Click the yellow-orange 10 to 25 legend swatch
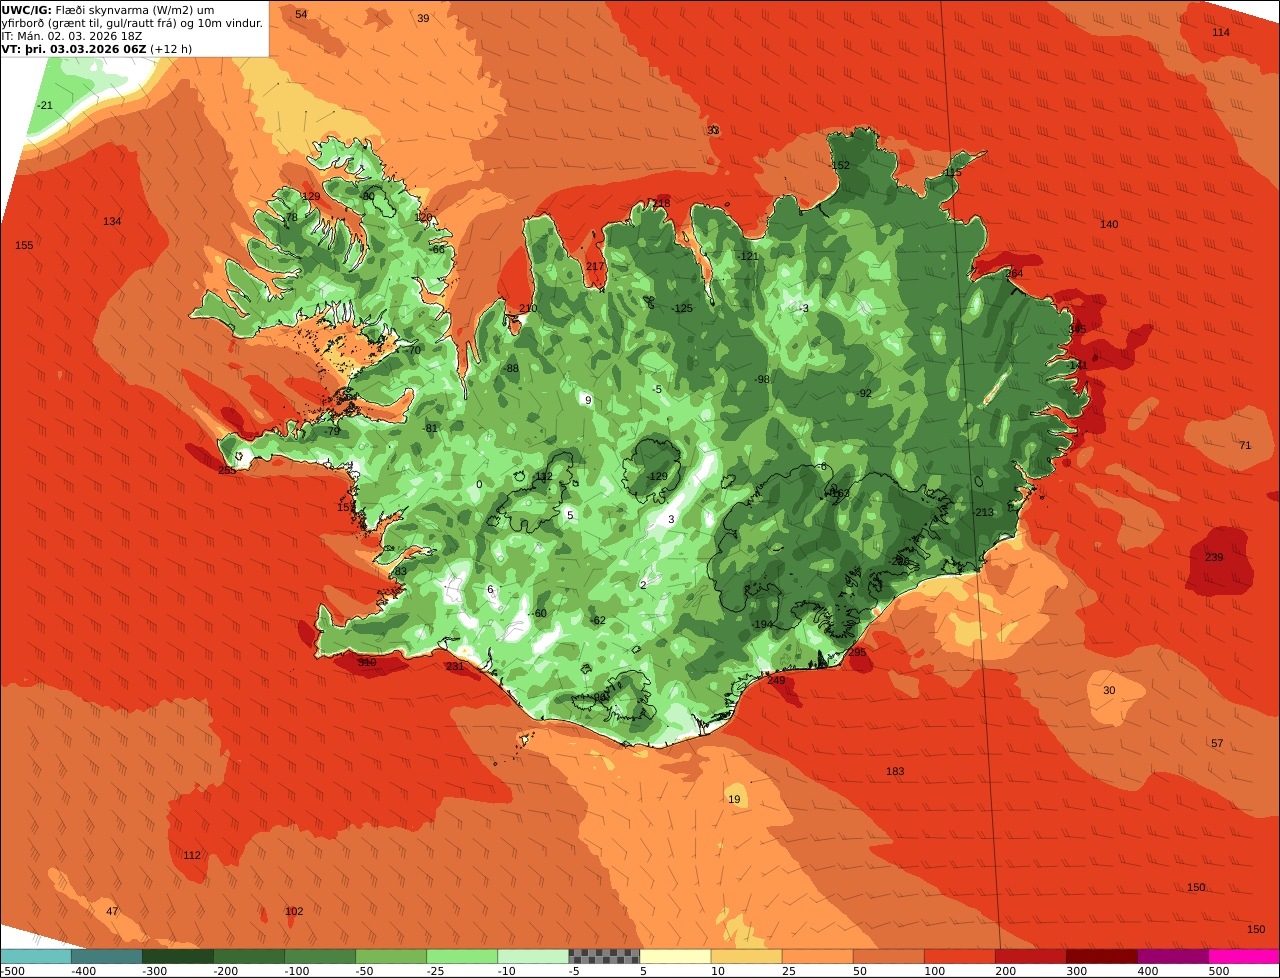 [746, 956]
